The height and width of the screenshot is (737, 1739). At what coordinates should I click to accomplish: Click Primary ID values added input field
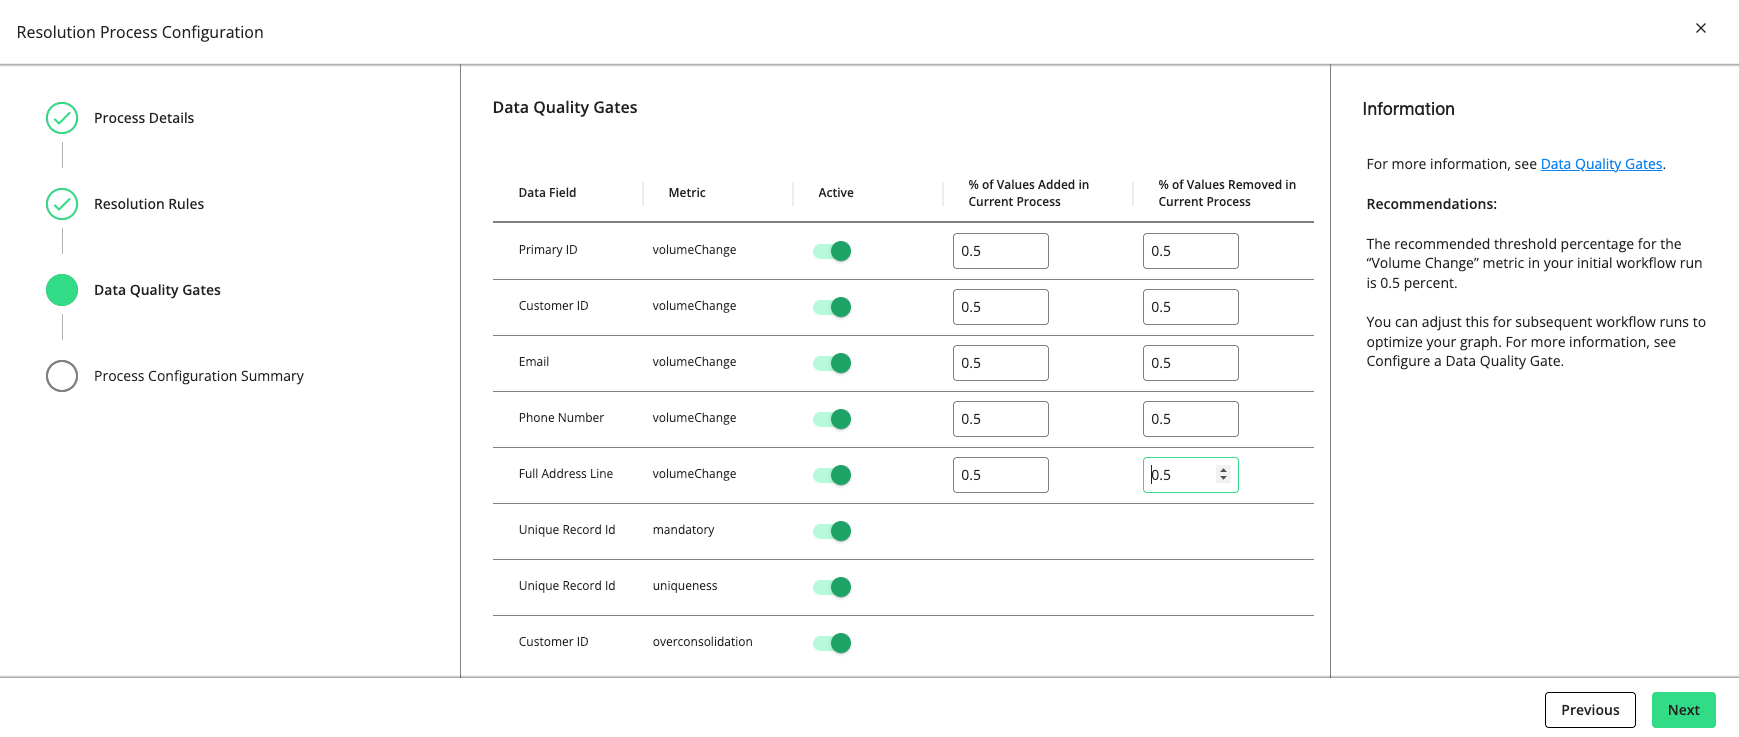pos(1000,251)
